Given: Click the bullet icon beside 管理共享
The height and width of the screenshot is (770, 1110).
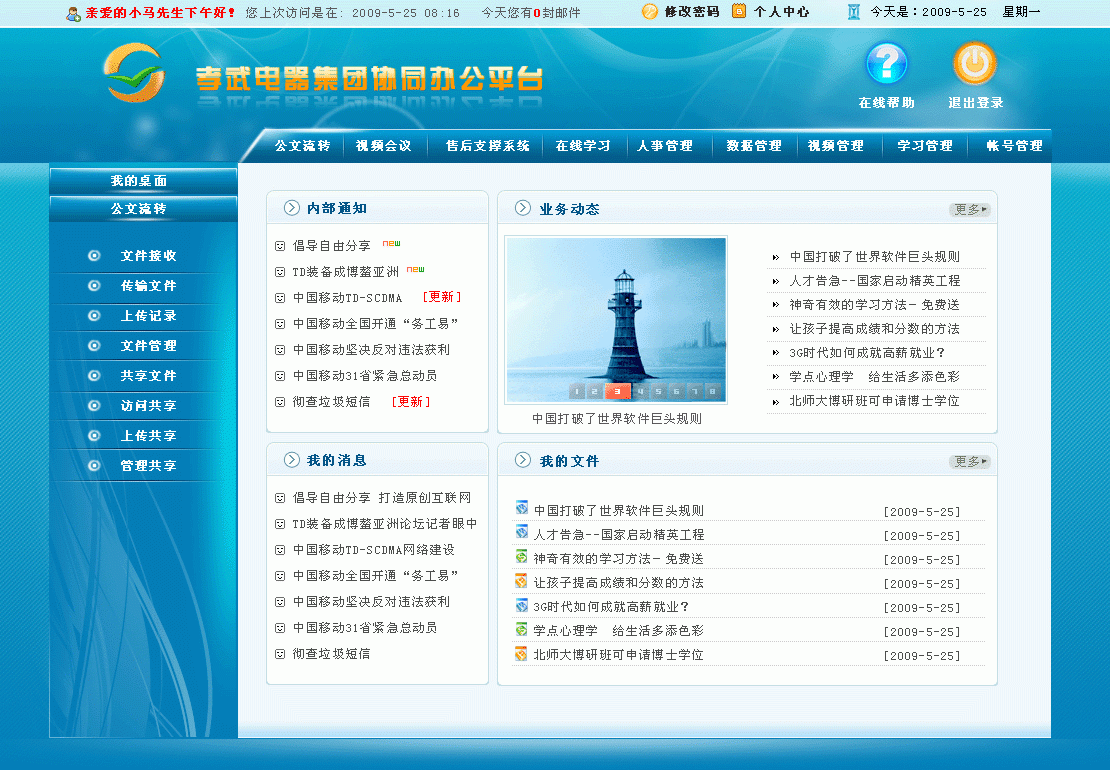Looking at the screenshot, I should (94, 465).
